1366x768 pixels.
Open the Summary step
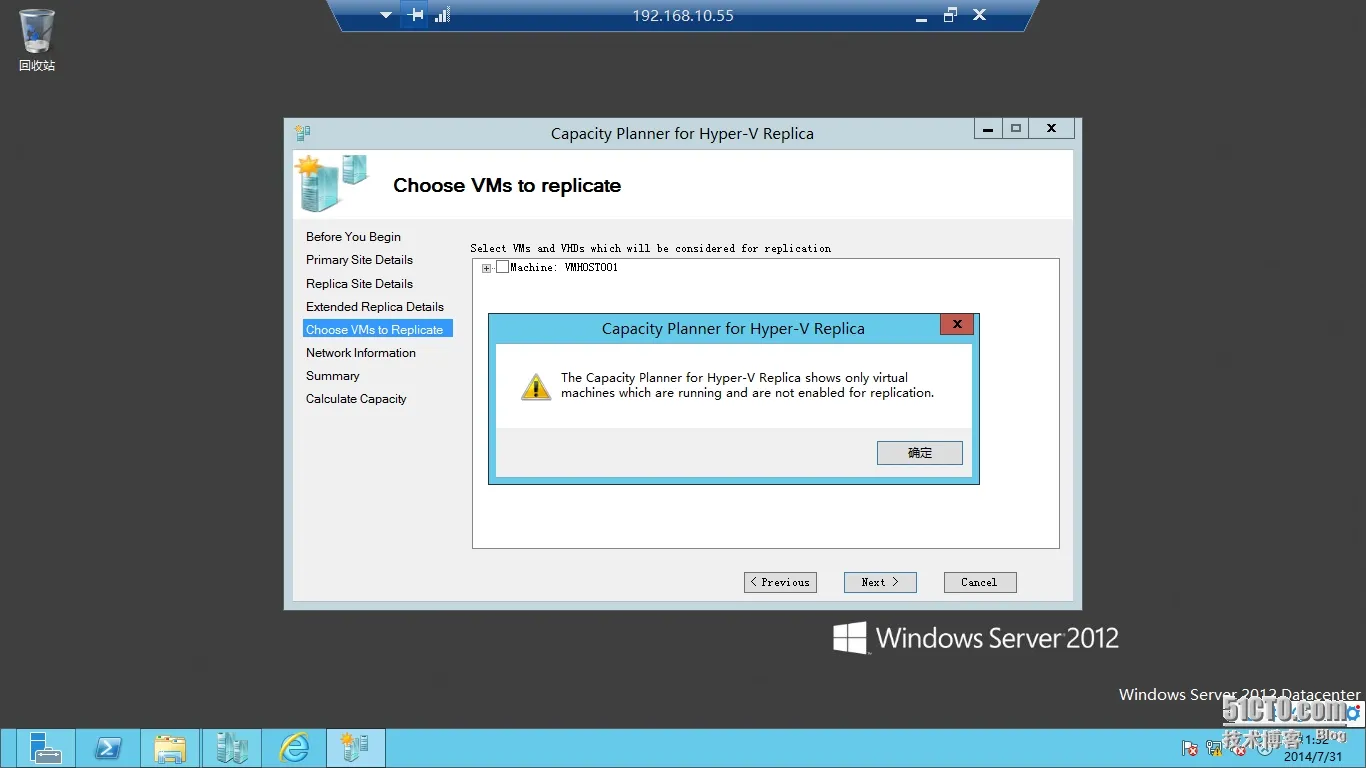(333, 376)
